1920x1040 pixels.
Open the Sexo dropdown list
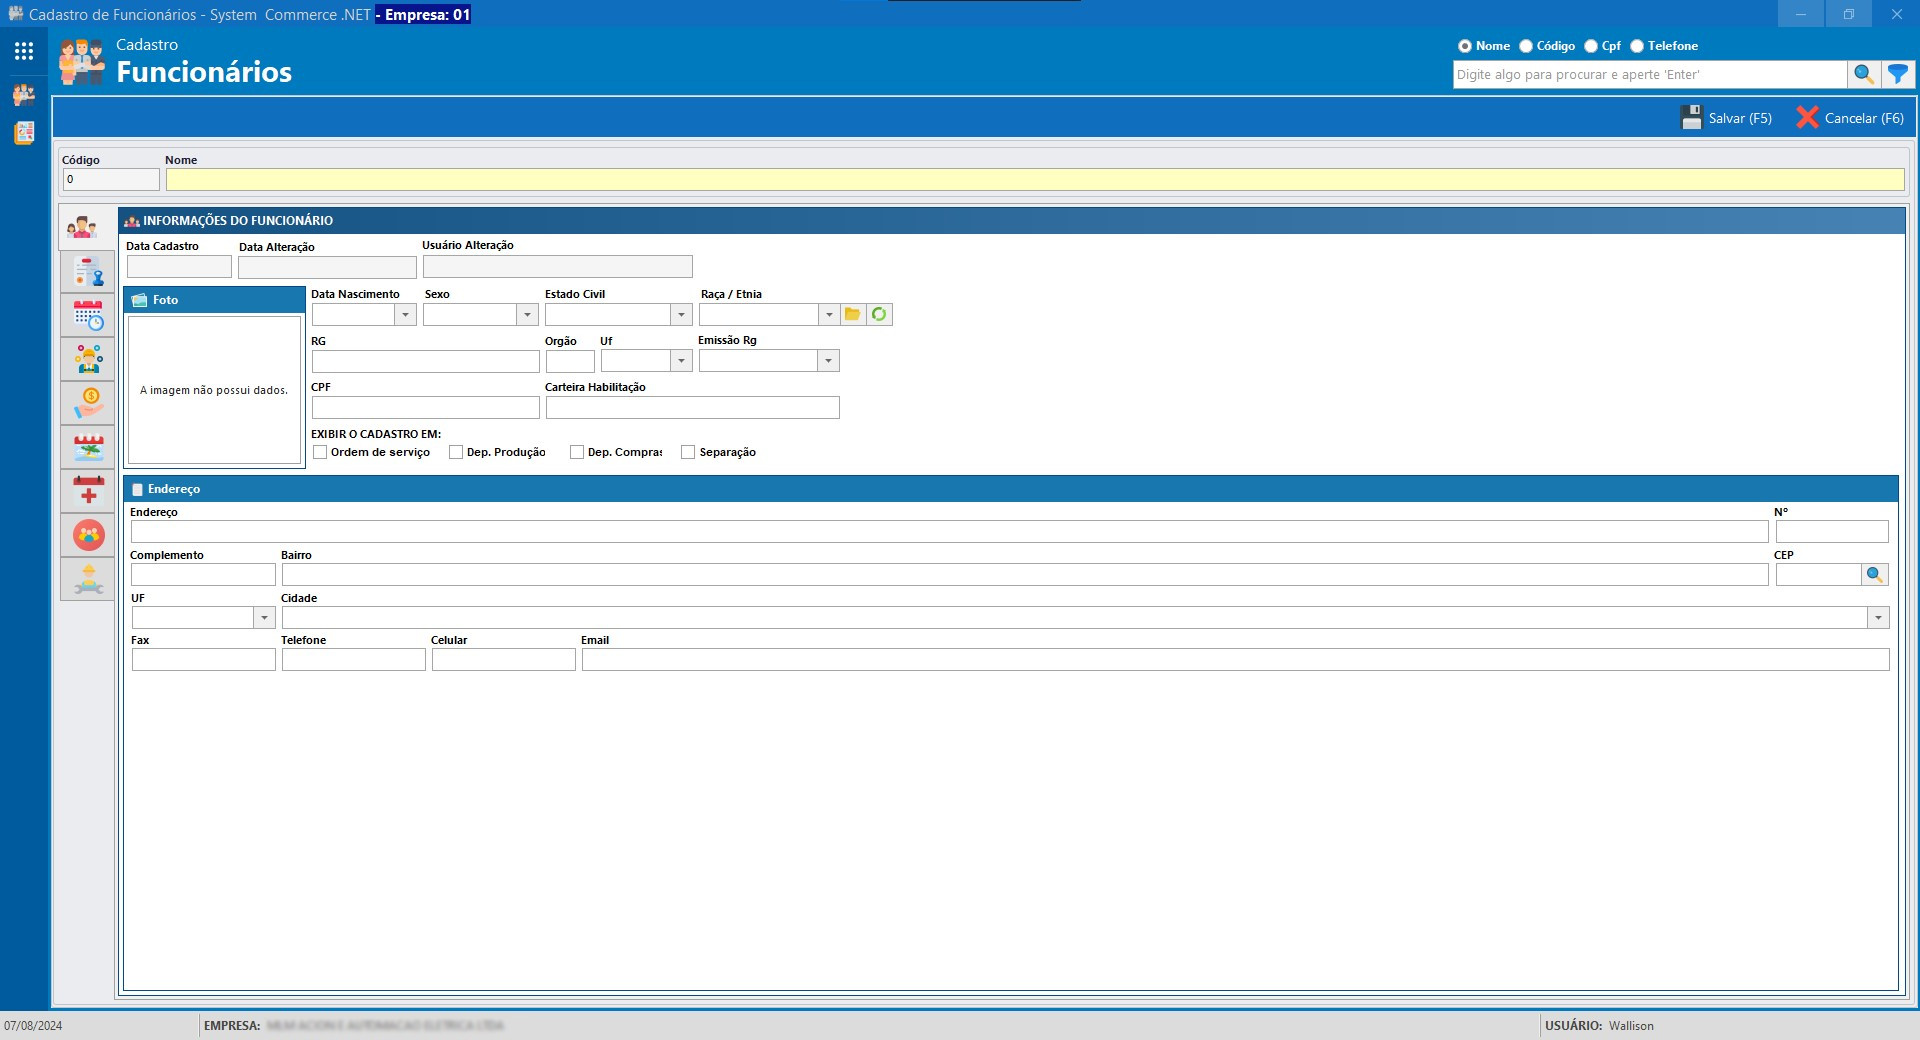click(x=527, y=315)
